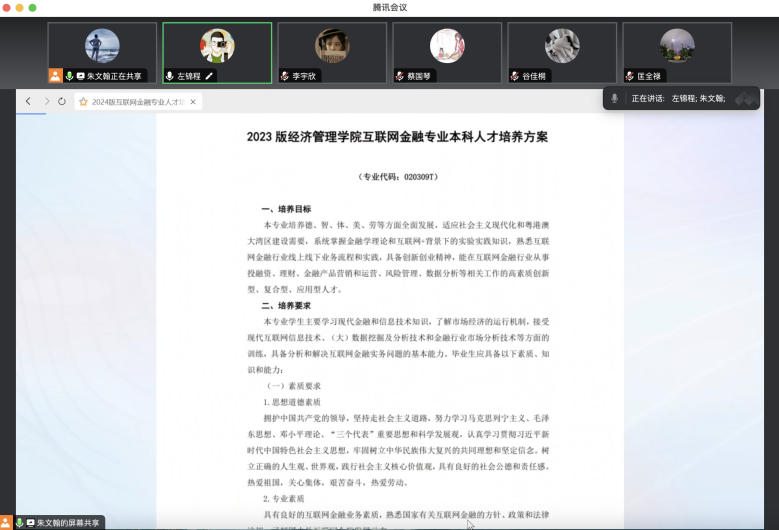Toggle the microphone icon for 左锦程
Viewport: 779px width, 530px height.
click(169, 76)
